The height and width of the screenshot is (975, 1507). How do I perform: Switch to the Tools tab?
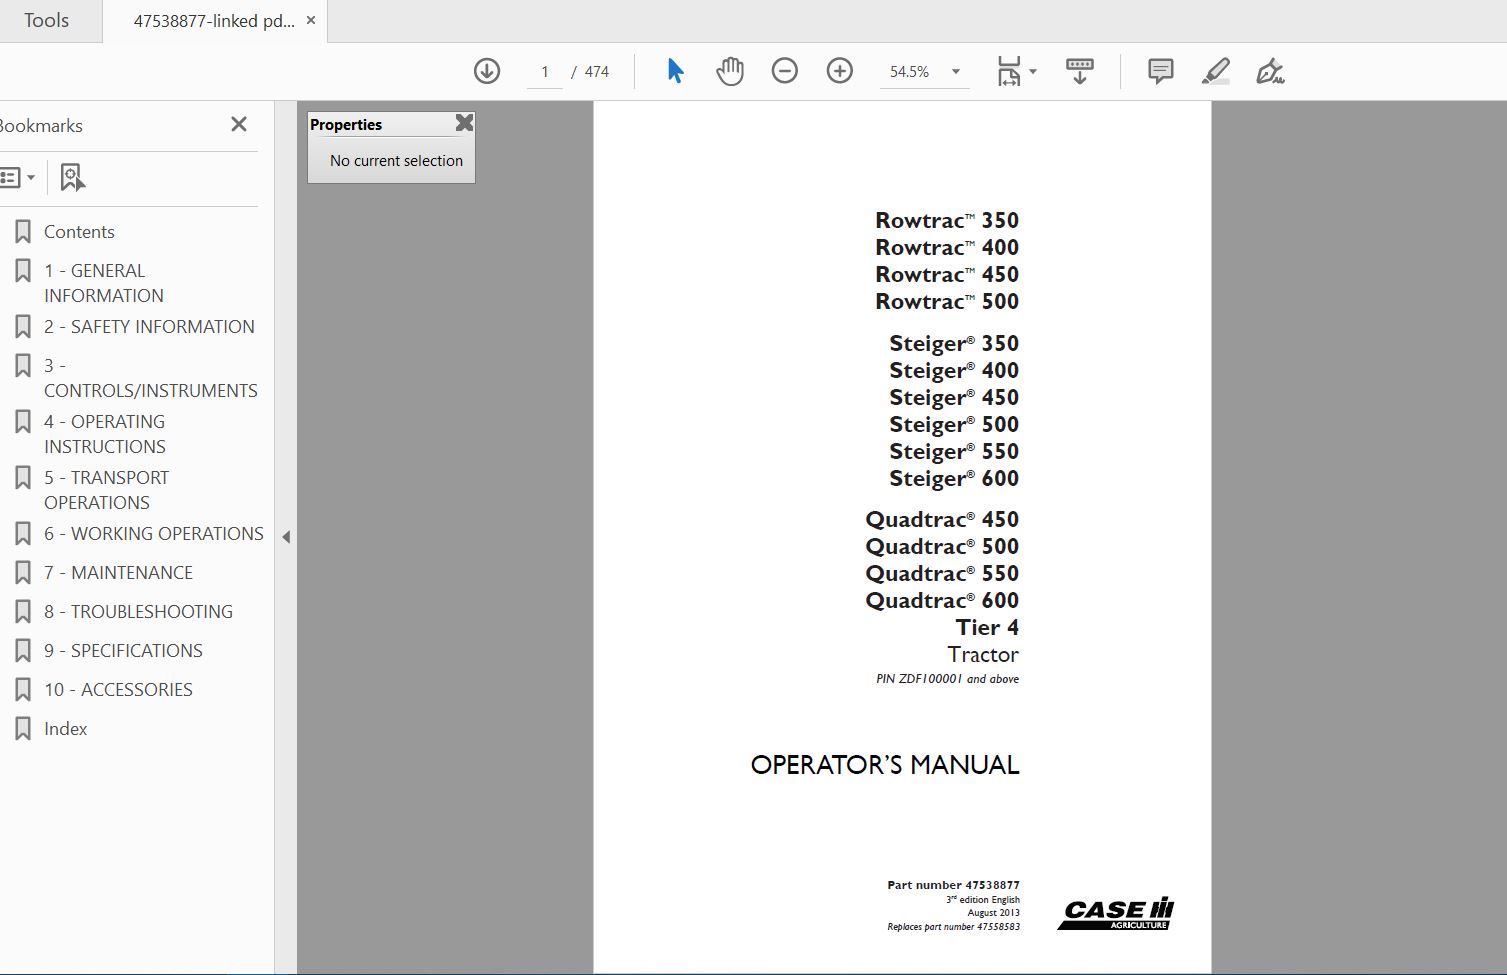pyautogui.click(x=47, y=21)
